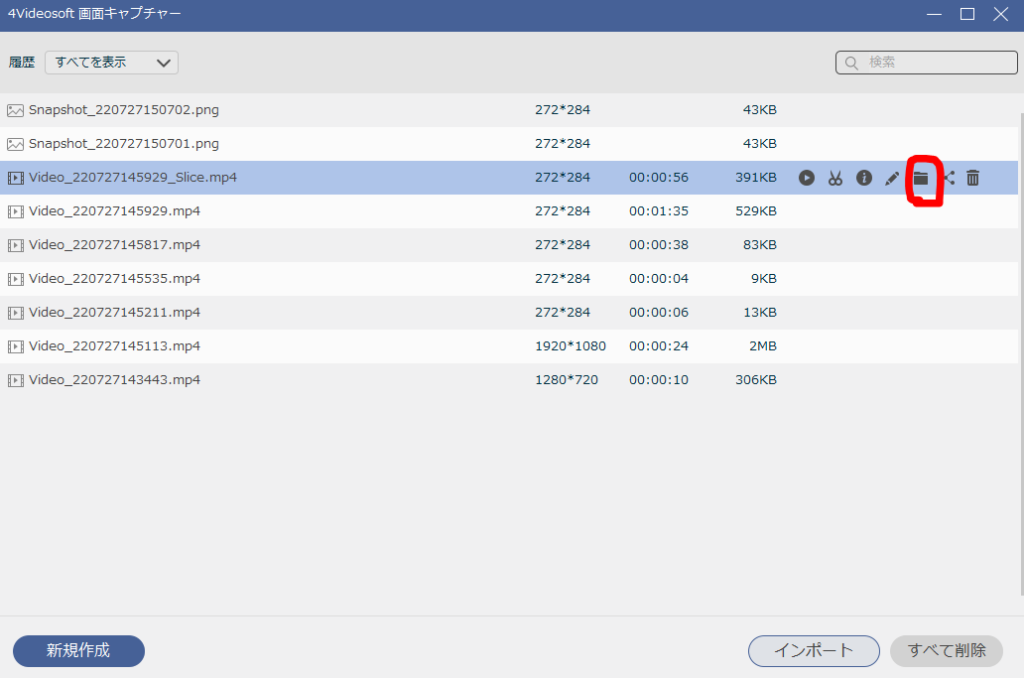Click the scissors trim icon
Viewport: 1024px width, 678px height.
pyautogui.click(x=835, y=178)
